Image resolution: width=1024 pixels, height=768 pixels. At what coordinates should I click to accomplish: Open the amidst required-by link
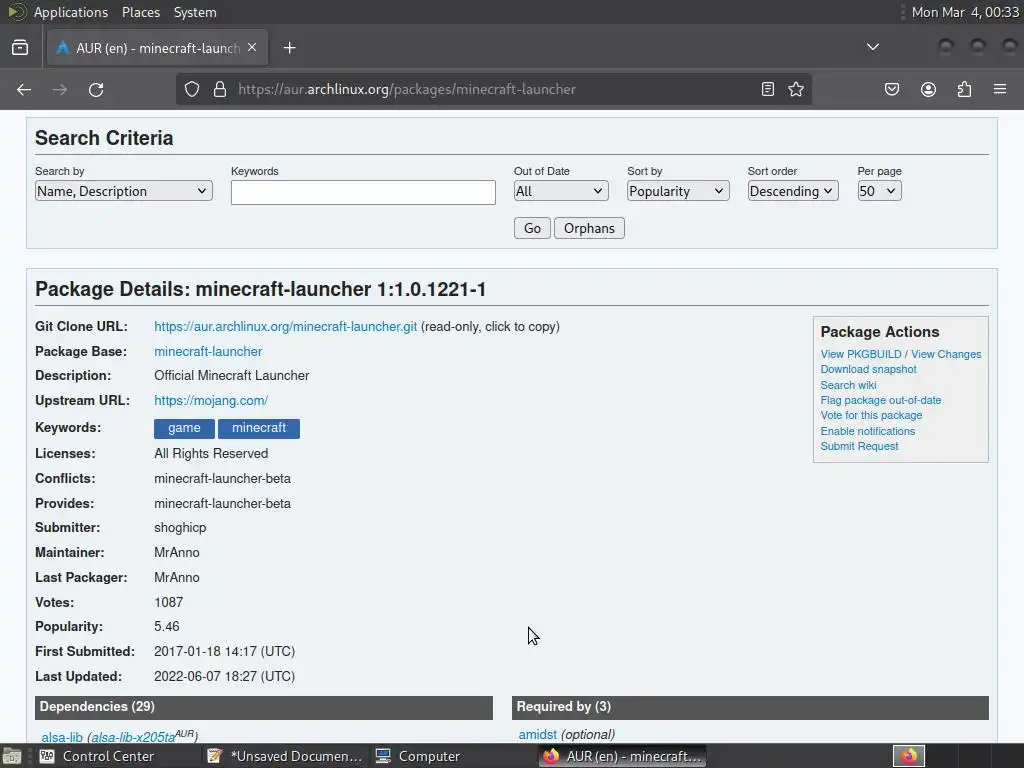(537, 734)
